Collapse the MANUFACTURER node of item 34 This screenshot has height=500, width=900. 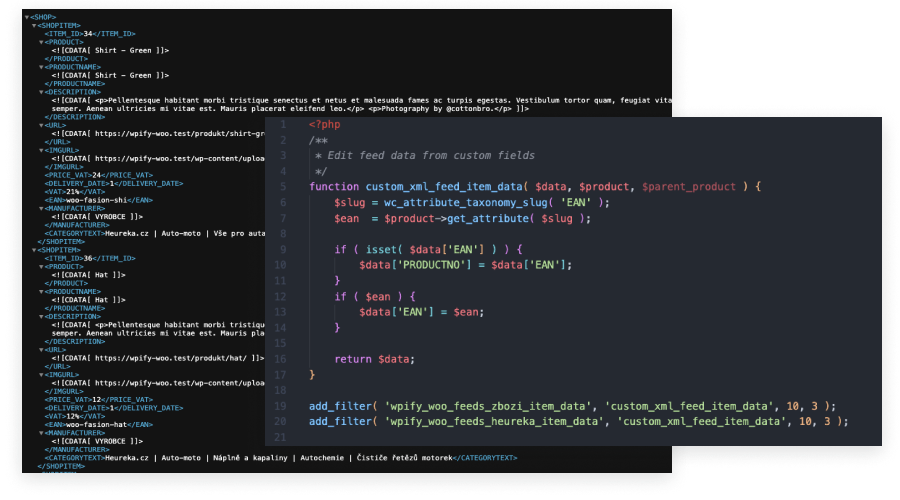tap(41, 208)
